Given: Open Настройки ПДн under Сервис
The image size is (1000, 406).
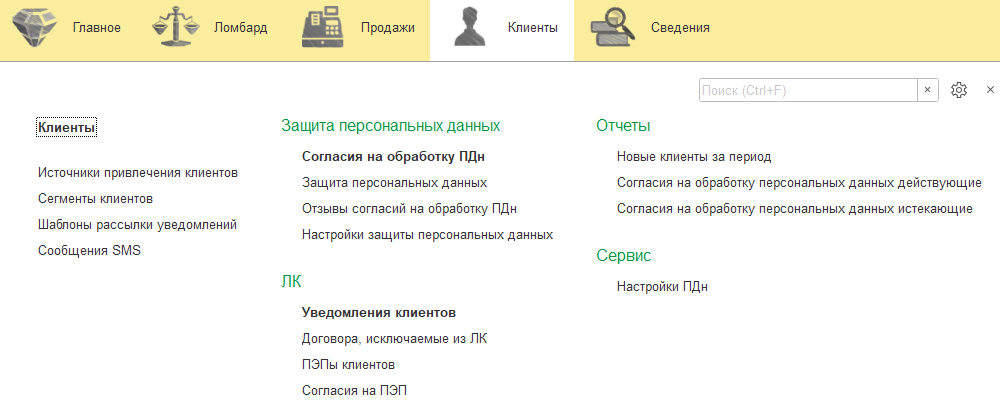Looking at the screenshot, I should (662, 287).
